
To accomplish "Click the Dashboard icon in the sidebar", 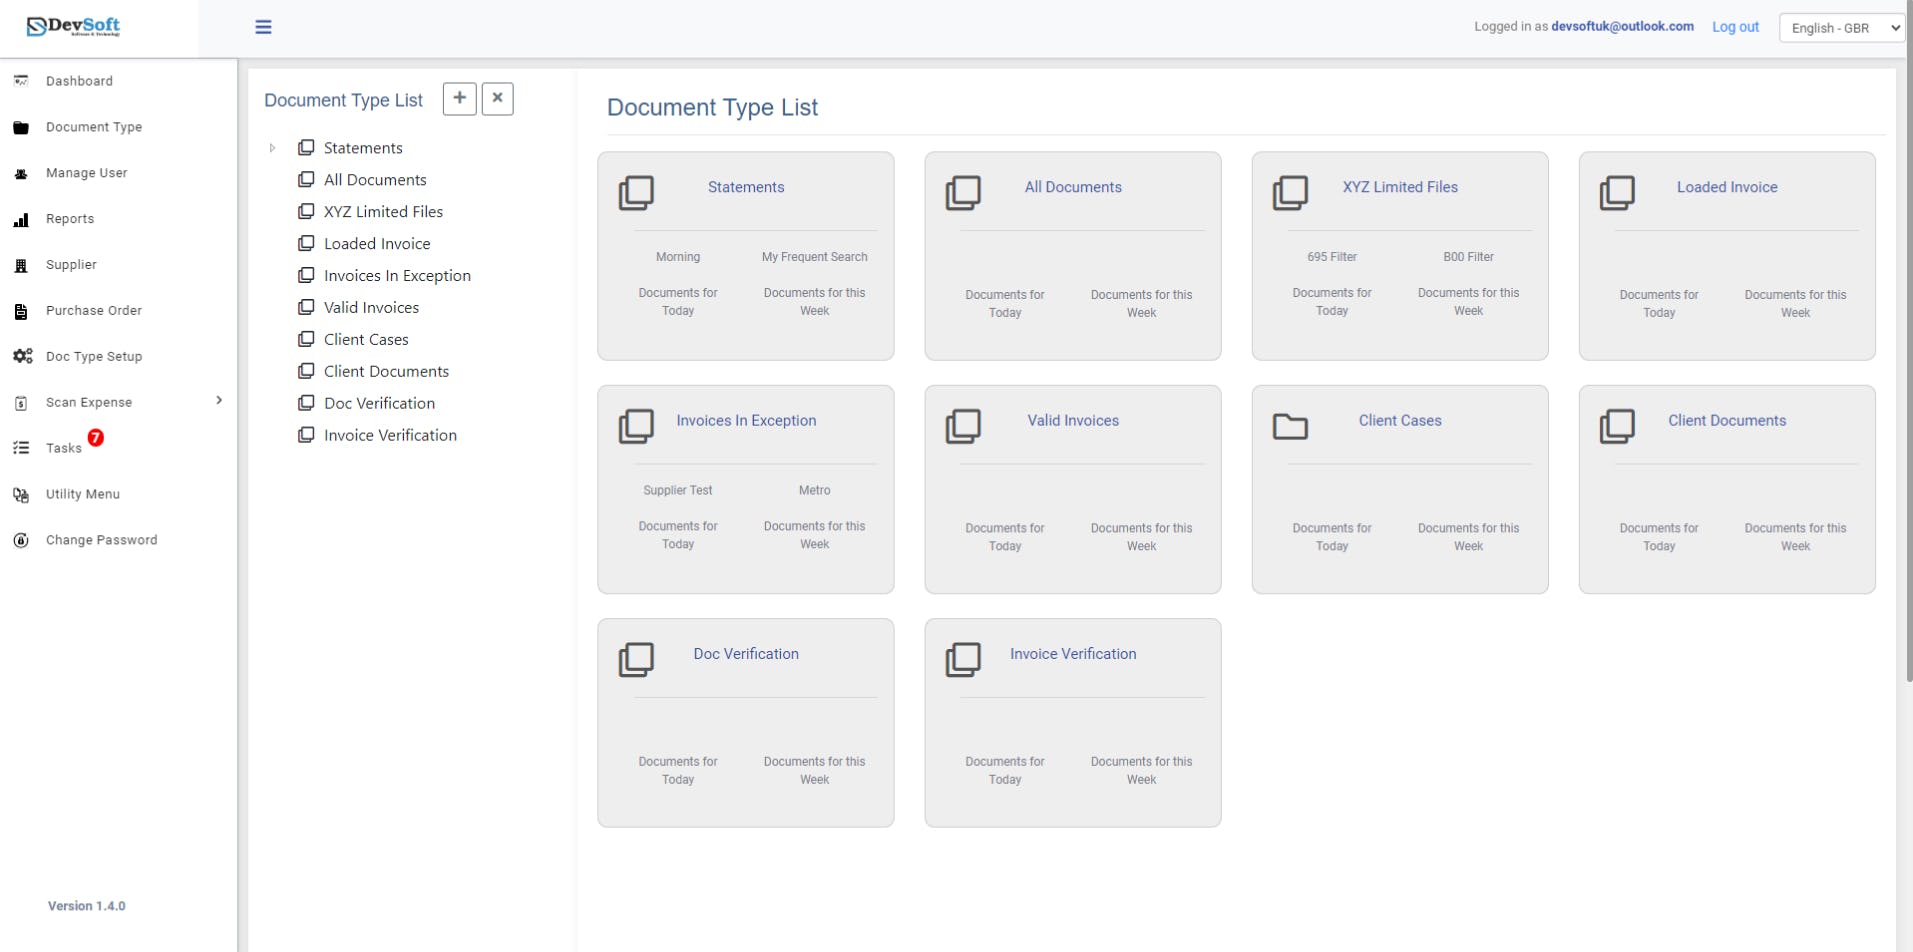I will tap(21, 81).
